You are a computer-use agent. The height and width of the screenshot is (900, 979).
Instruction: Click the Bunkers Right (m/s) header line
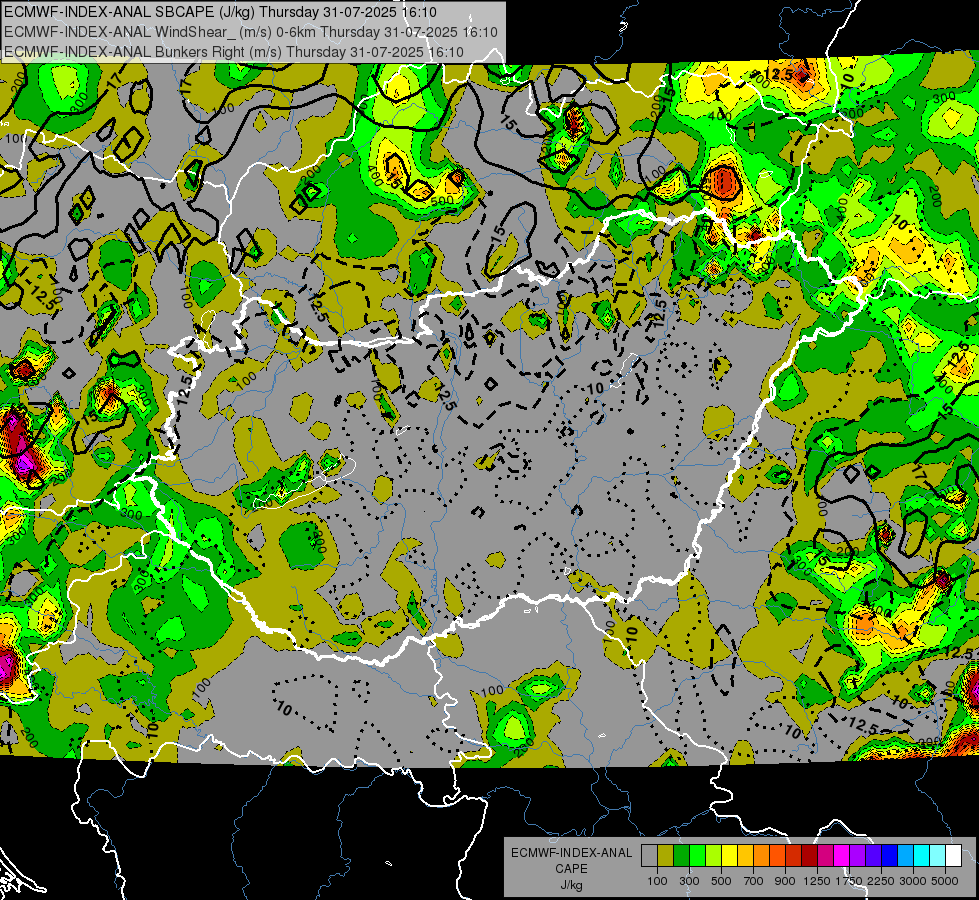(234, 52)
